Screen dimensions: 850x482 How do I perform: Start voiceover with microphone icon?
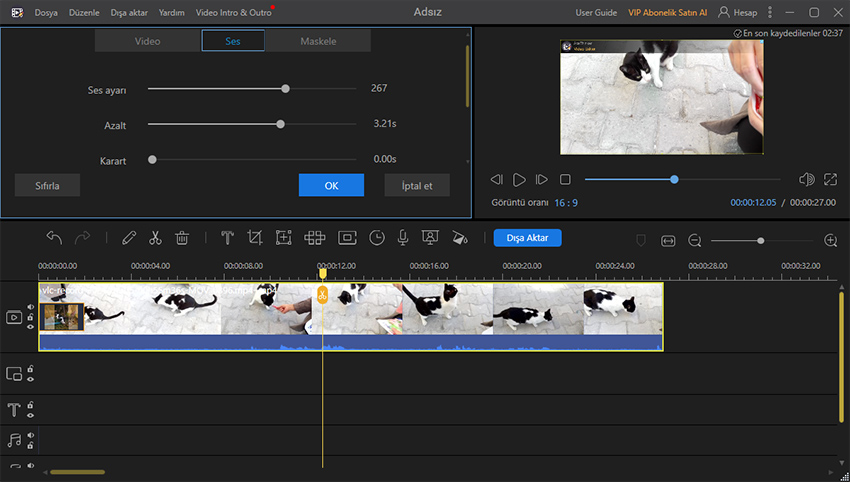[403, 238]
